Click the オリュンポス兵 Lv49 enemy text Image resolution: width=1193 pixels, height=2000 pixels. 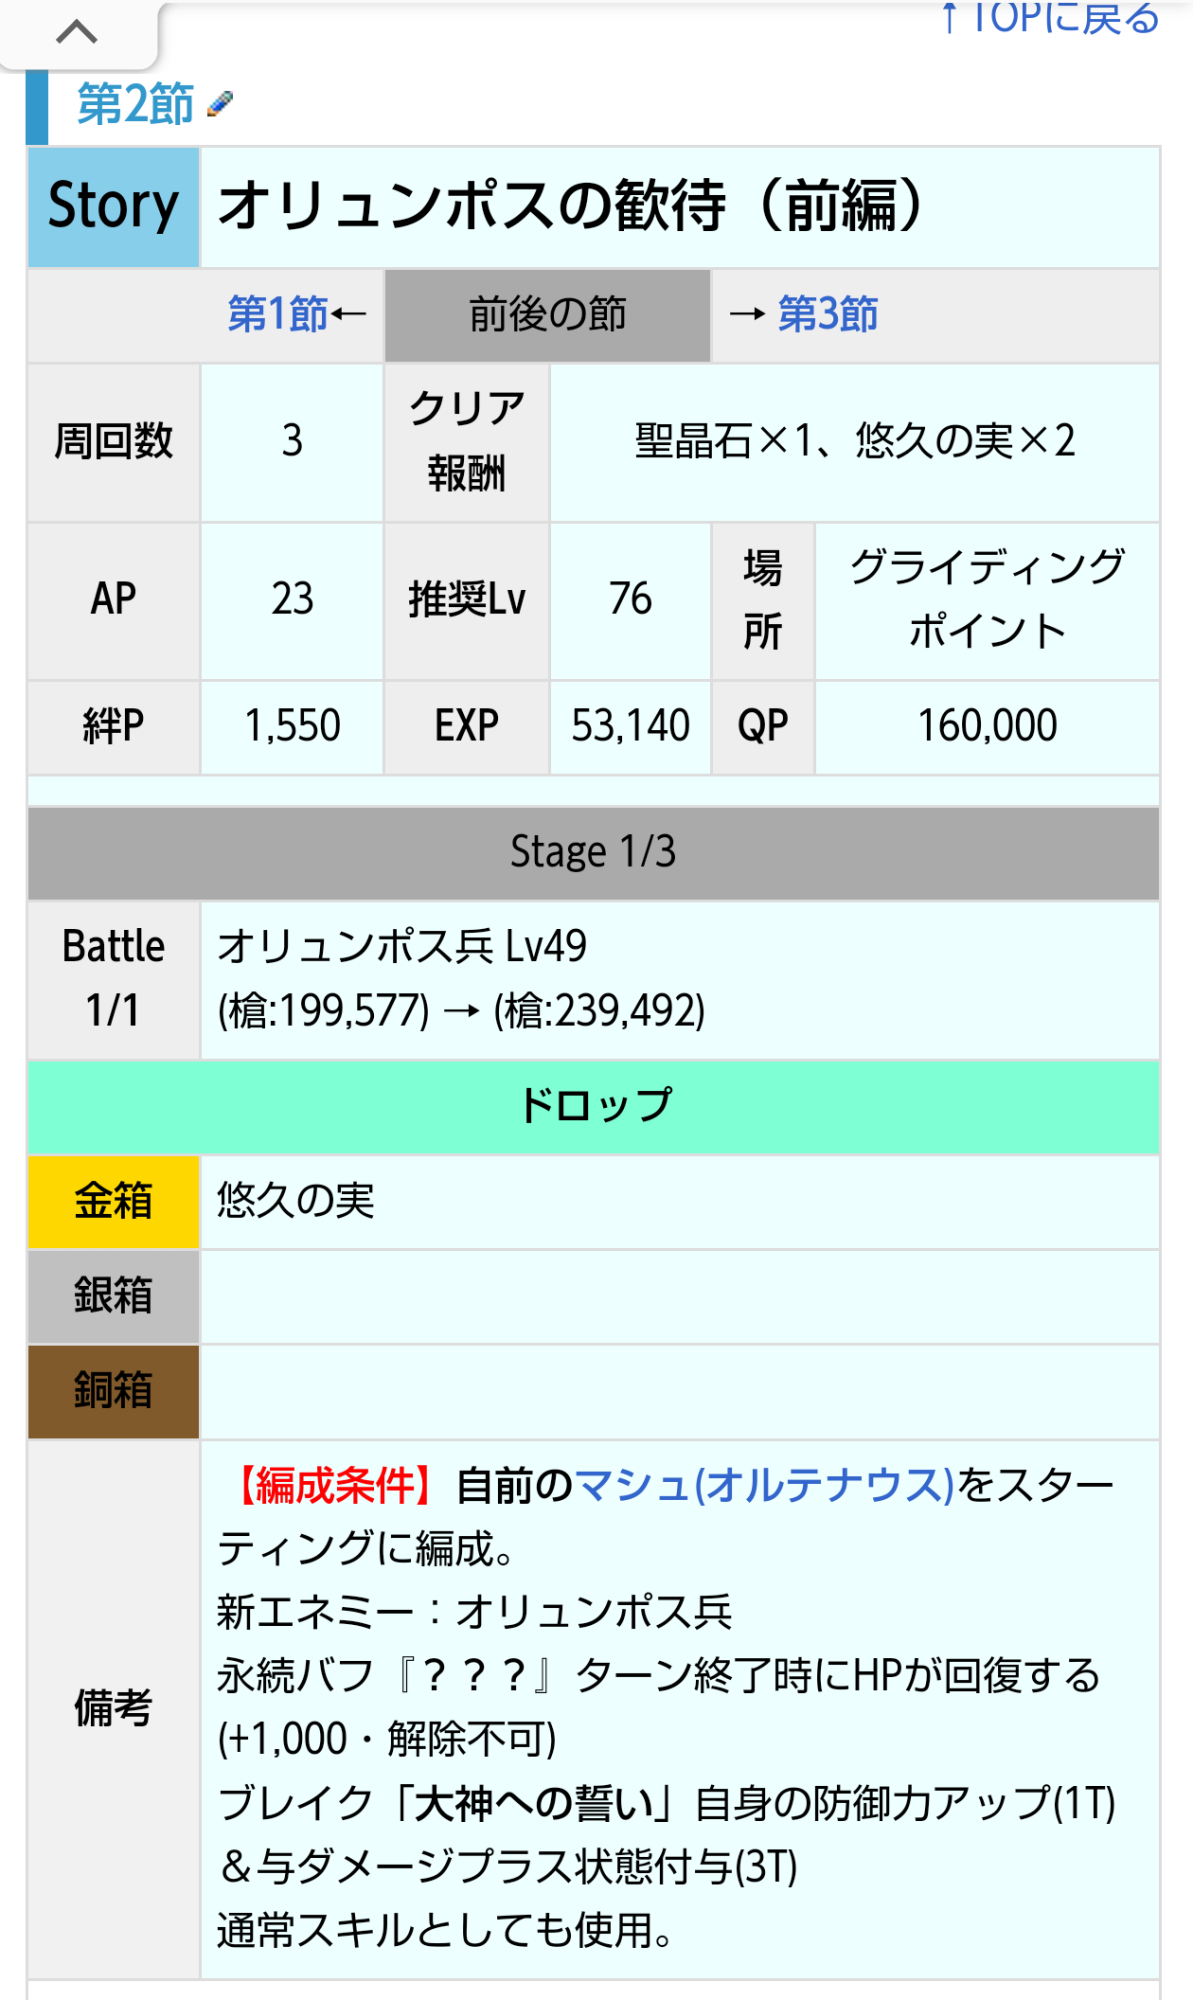tap(402, 946)
